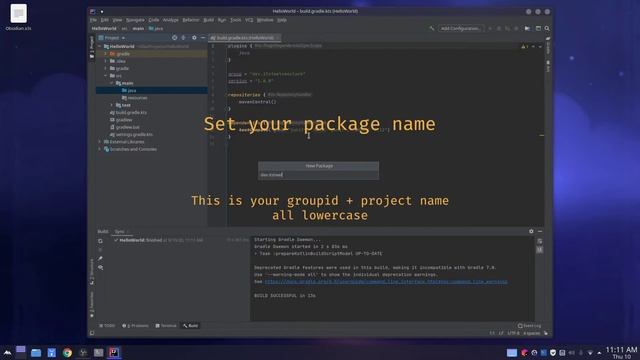Click the read-only lock icon in status bar
The height and width of the screenshot is (360, 640).
(546, 333)
